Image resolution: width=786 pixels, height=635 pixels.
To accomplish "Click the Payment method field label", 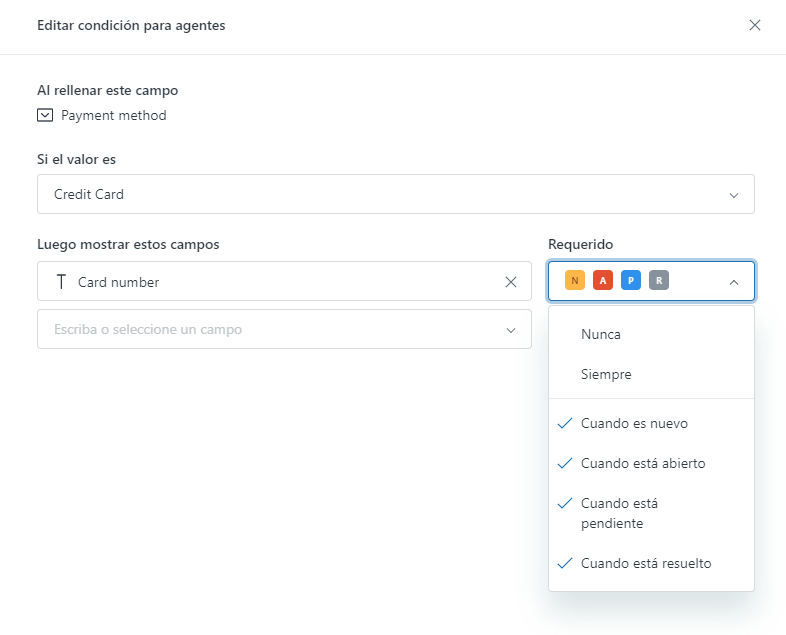I will tap(114, 115).
